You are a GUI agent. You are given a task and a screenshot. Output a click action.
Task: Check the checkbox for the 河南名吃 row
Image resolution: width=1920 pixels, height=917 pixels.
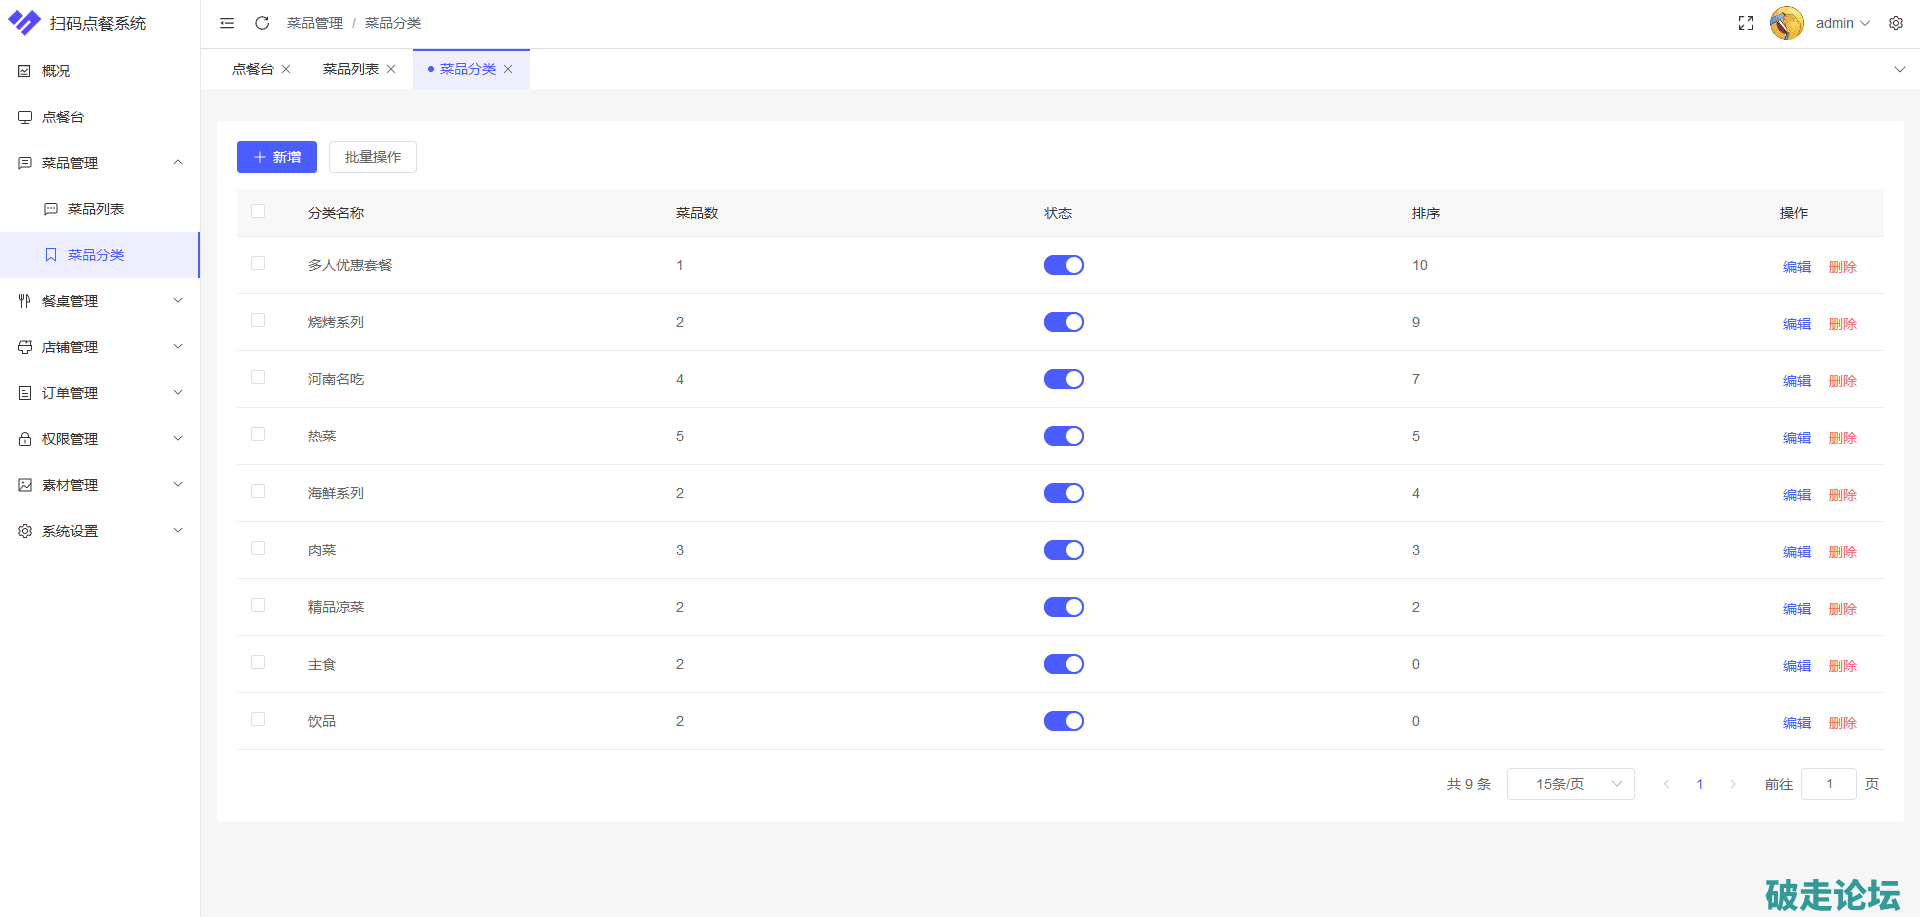tap(258, 377)
